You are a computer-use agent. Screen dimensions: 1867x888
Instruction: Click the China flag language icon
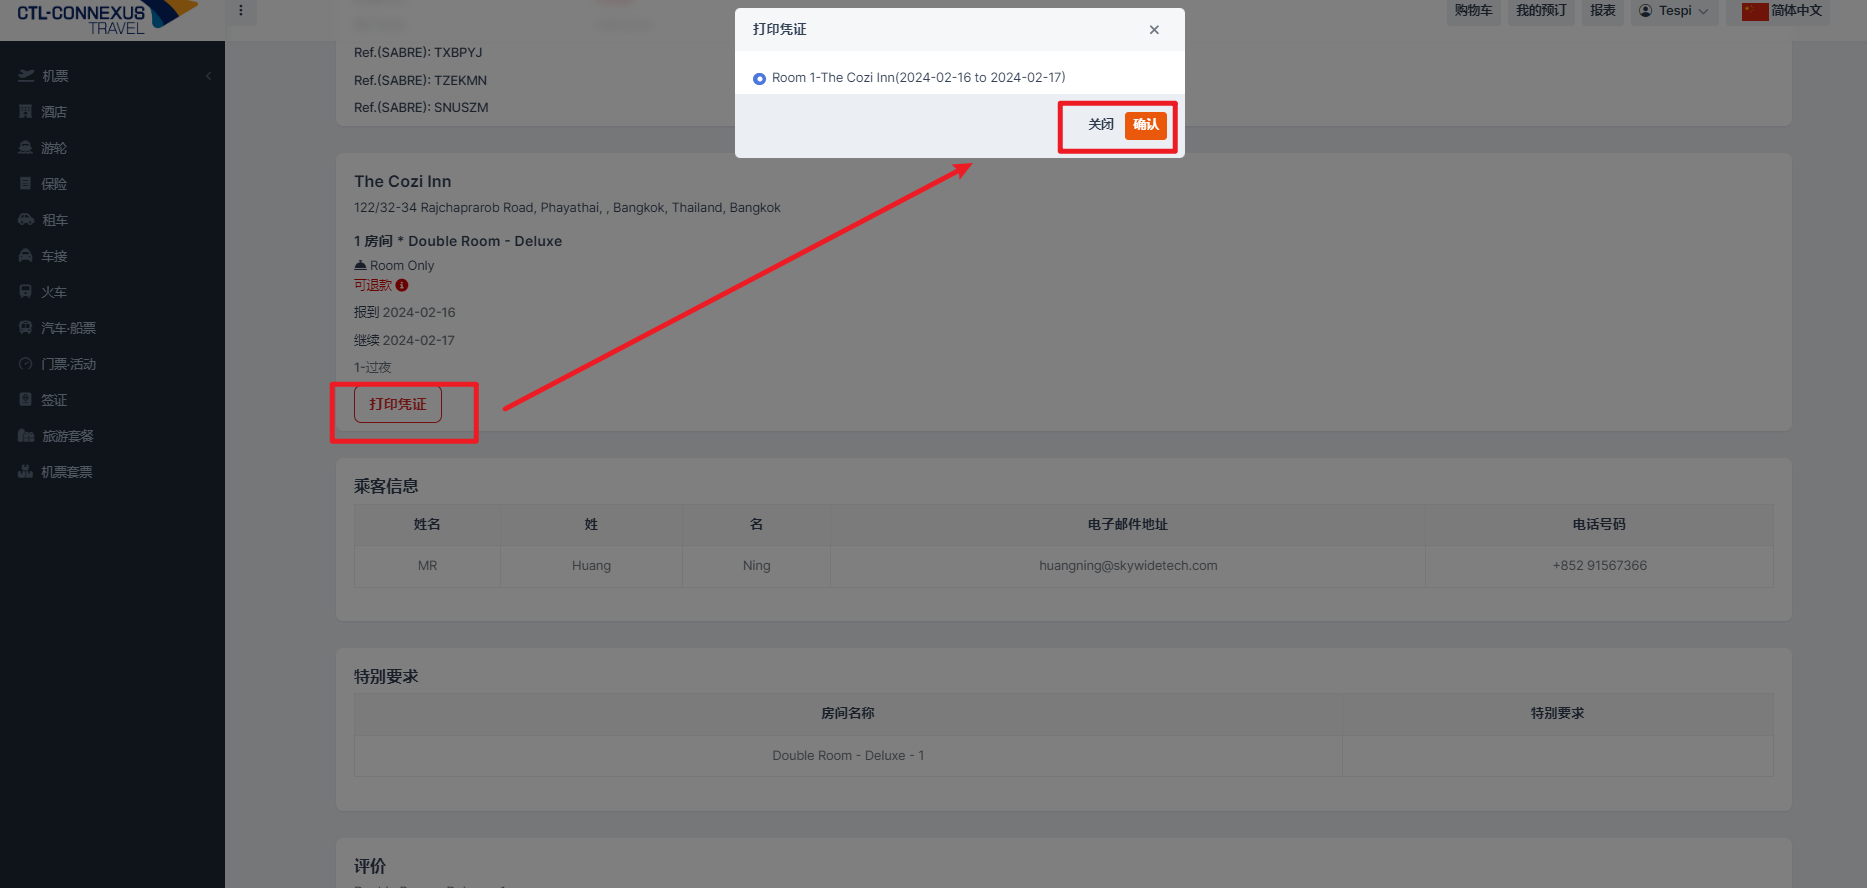point(1755,11)
